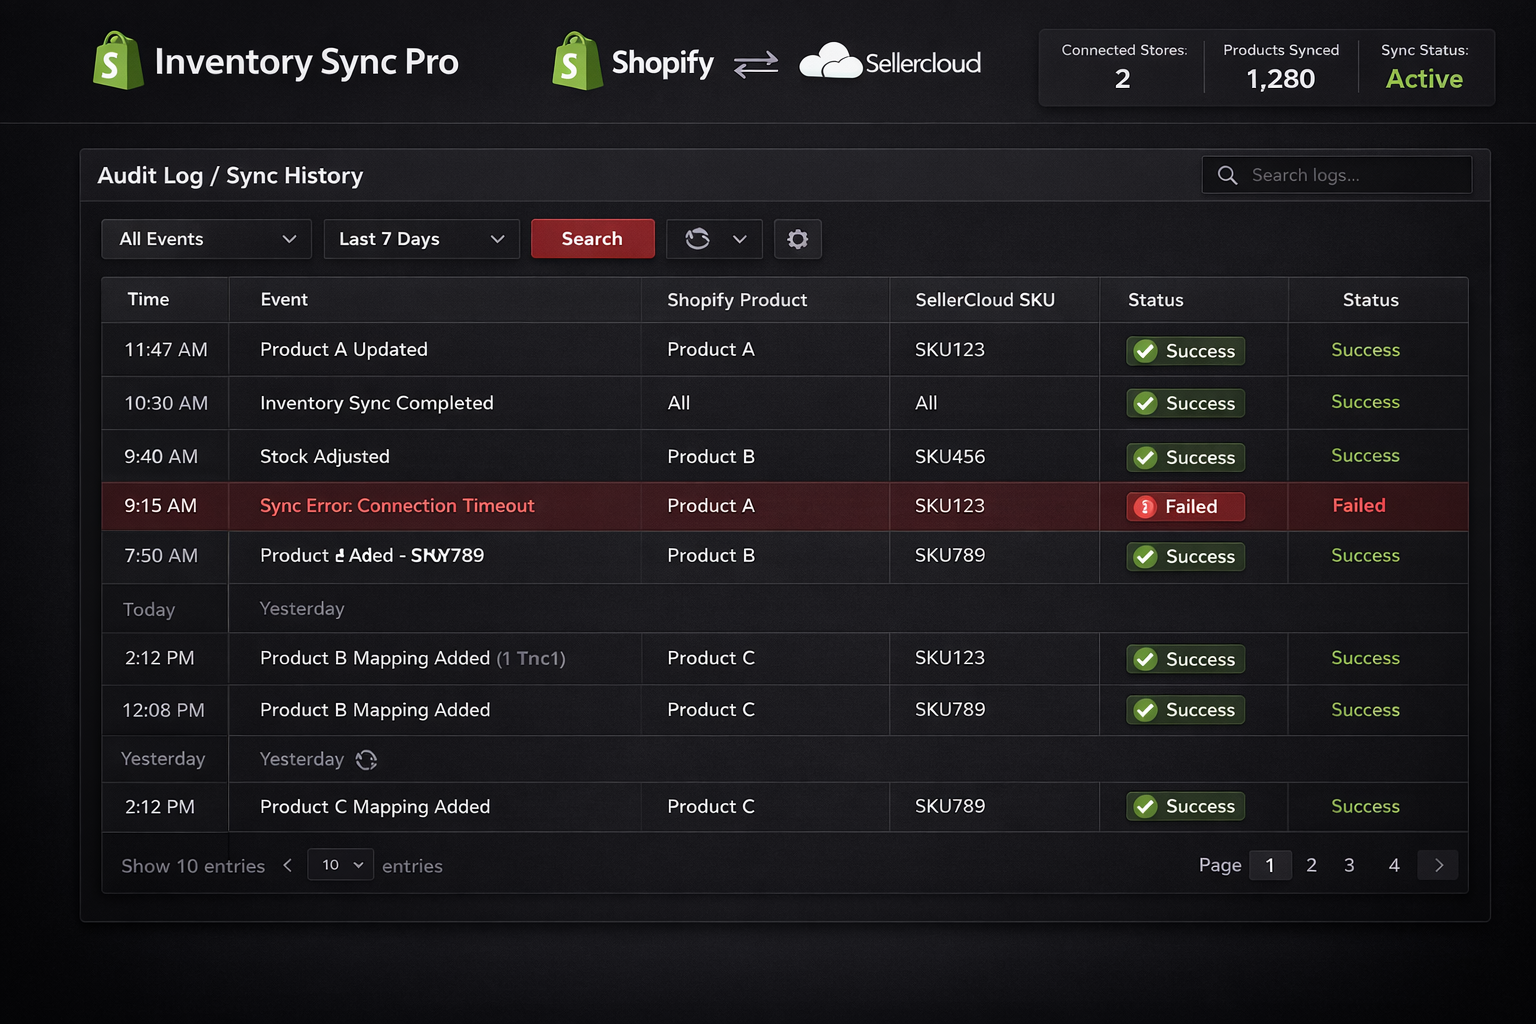Open the All Events dropdown
Image resolution: width=1536 pixels, height=1024 pixels.
click(206, 239)
